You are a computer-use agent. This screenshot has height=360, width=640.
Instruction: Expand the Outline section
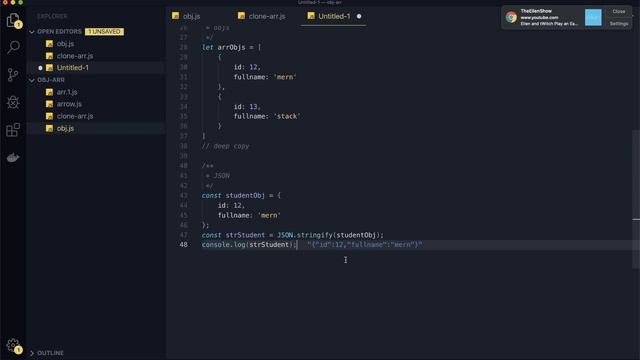coord(32,353)
